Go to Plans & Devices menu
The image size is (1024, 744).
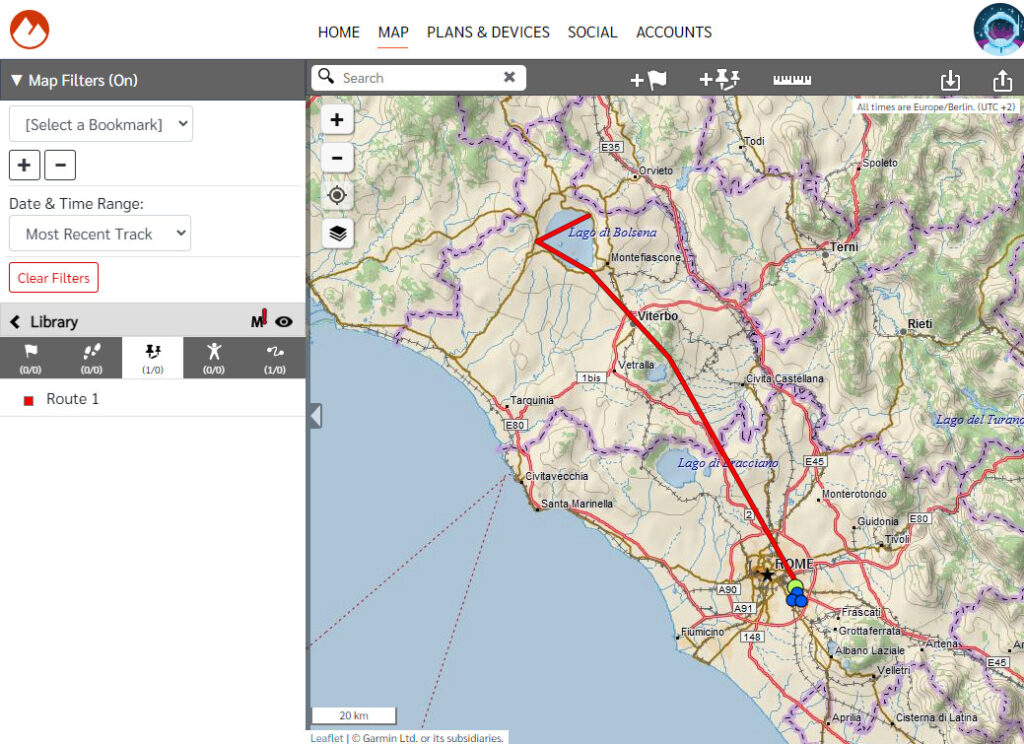488,32
